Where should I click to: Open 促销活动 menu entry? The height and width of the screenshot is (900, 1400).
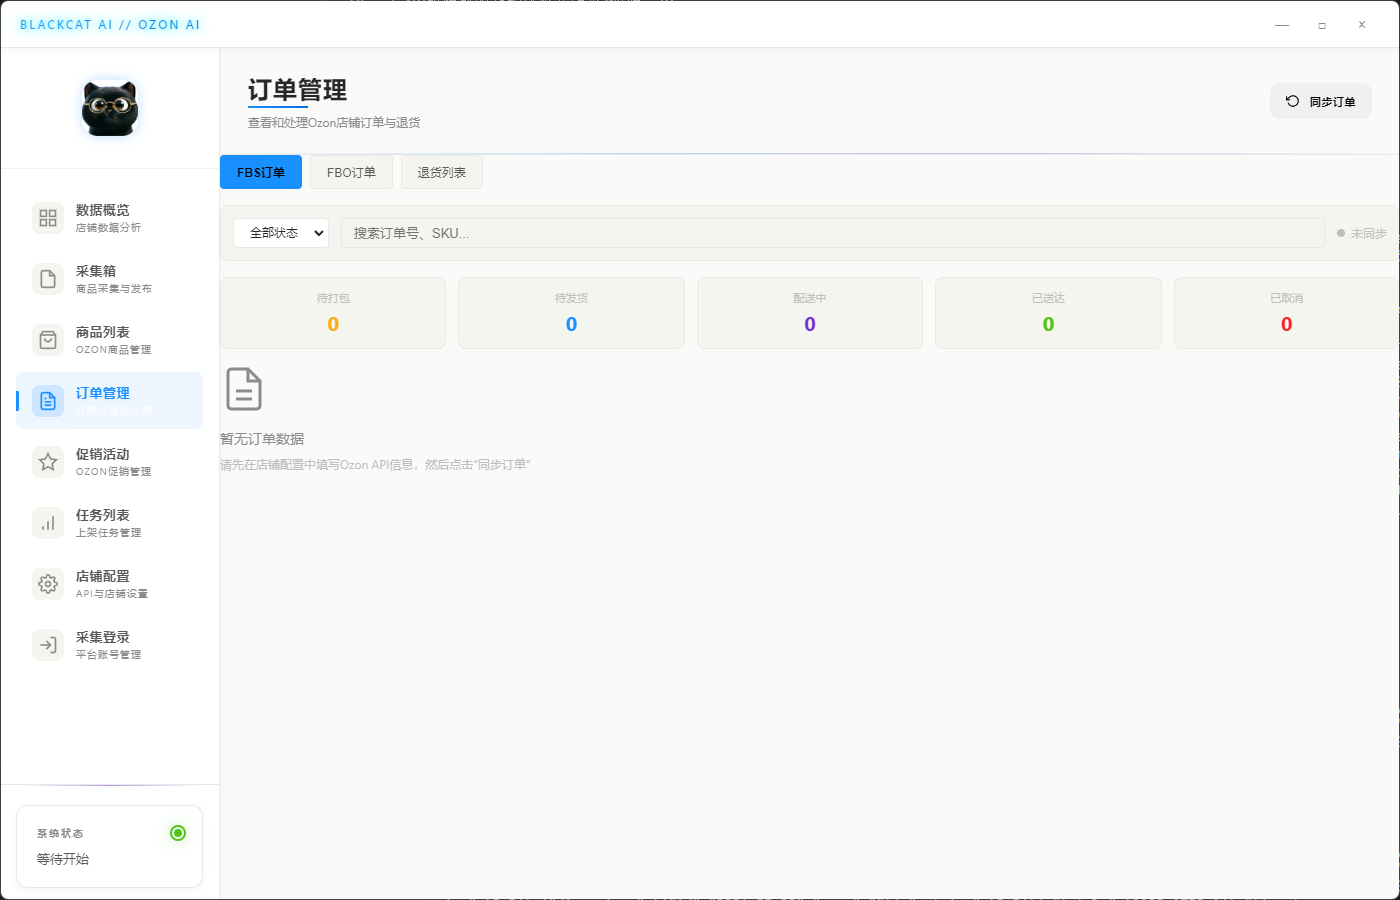(109, 462)
